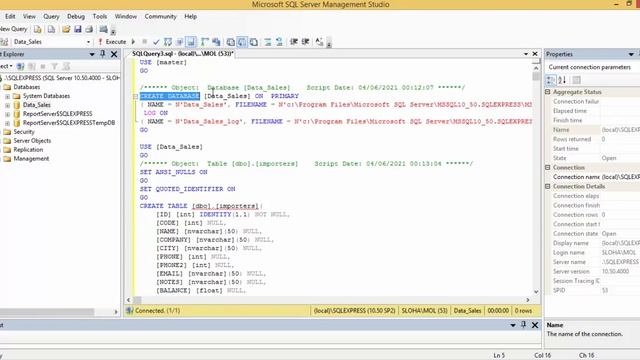Open the active files list dropdown arrow
Viewport: 640px width, 360px height.
pos(526,54)
